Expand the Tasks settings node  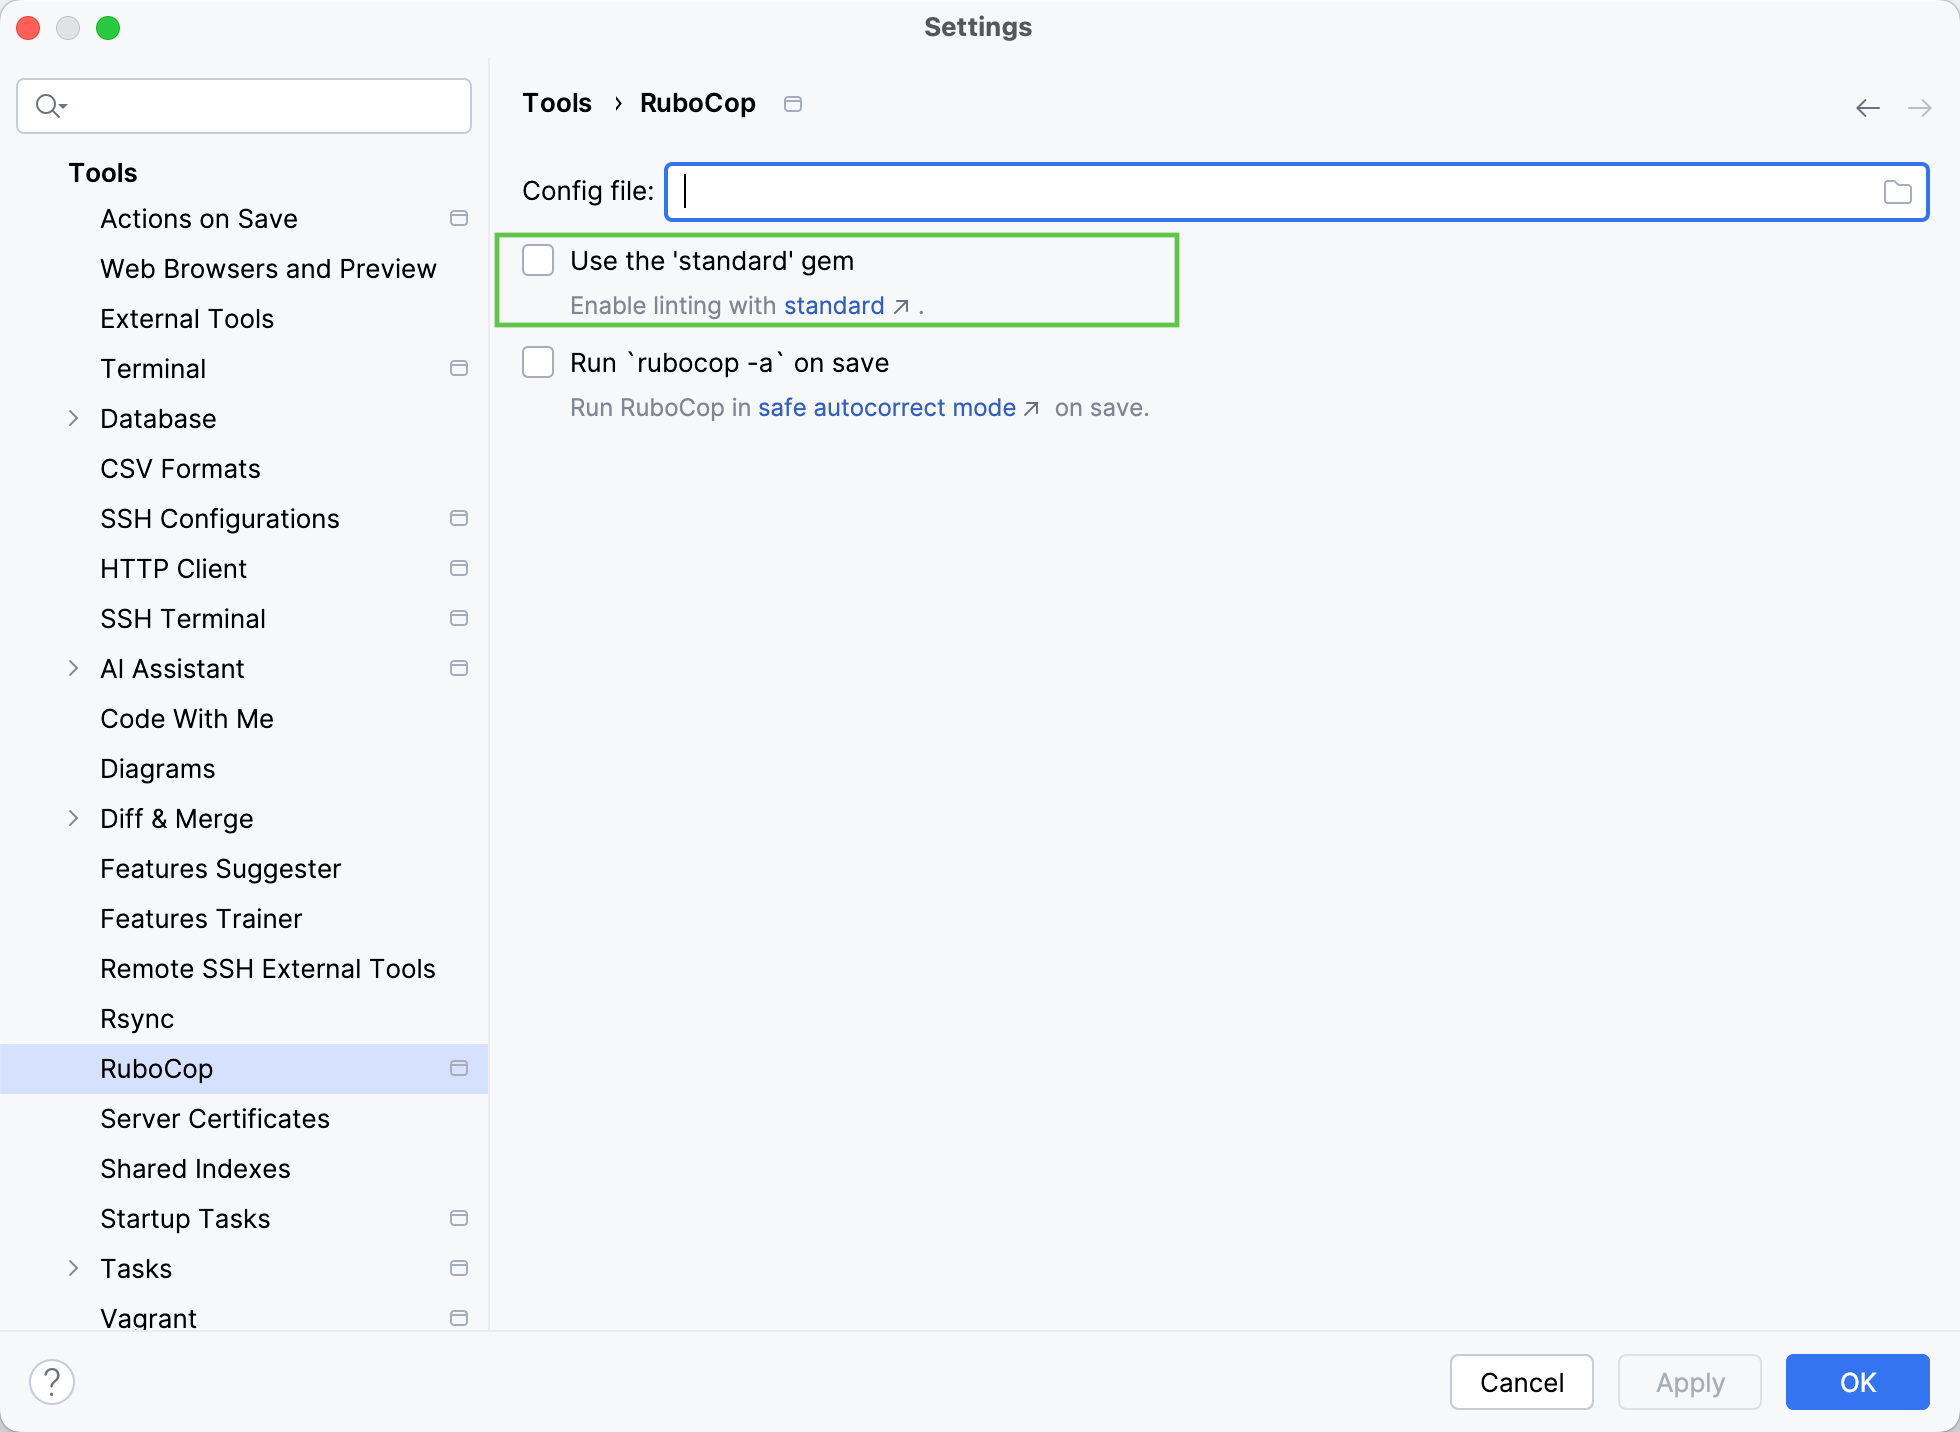click(x=73, y=1268)
